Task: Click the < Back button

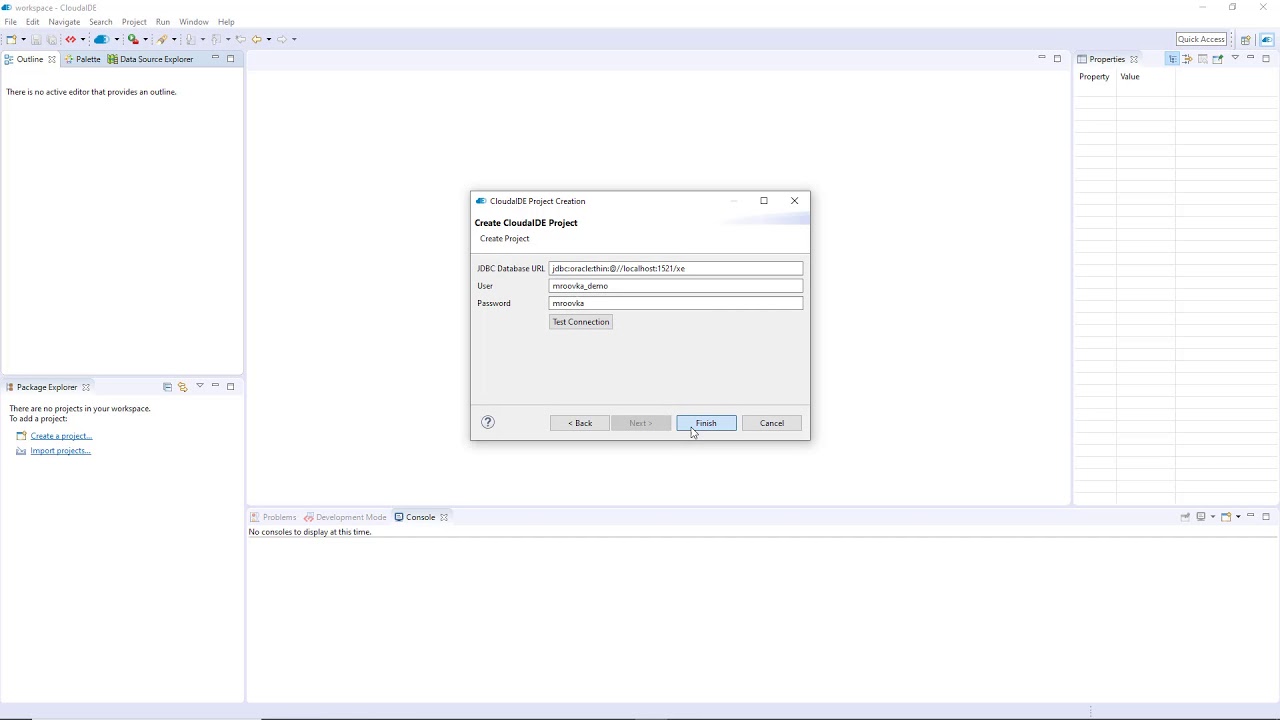Action: click(x=580, y=423)
